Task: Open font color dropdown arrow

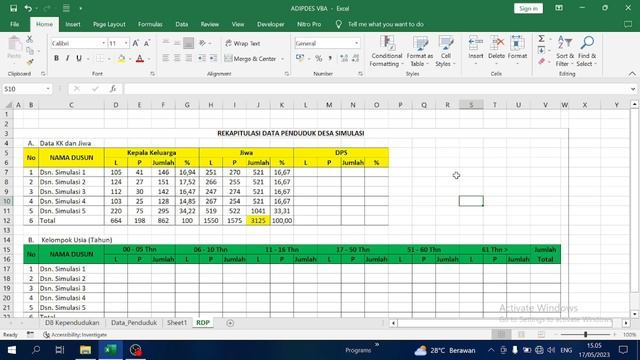Action: pyautogui.click(x=149, y=59)
